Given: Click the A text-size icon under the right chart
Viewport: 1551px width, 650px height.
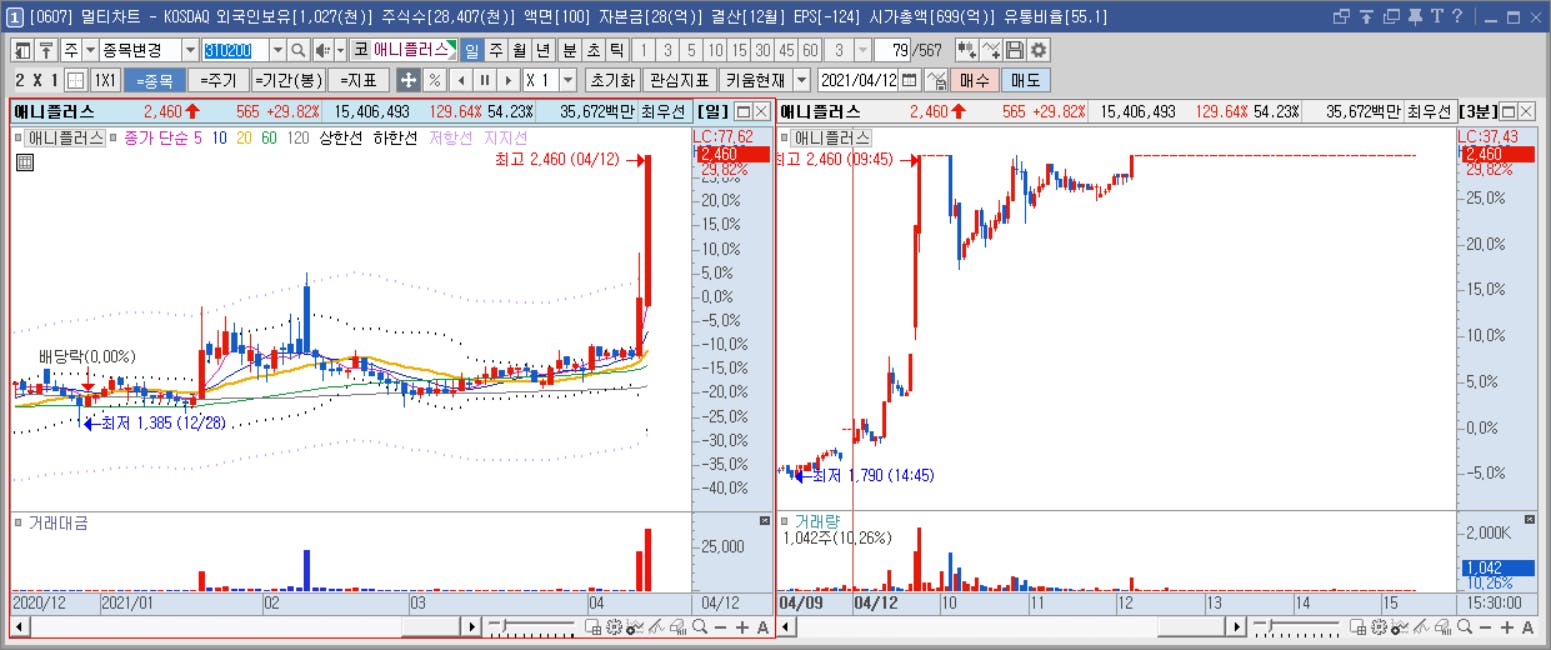Looking at the screenshot, I should 1528,627.
